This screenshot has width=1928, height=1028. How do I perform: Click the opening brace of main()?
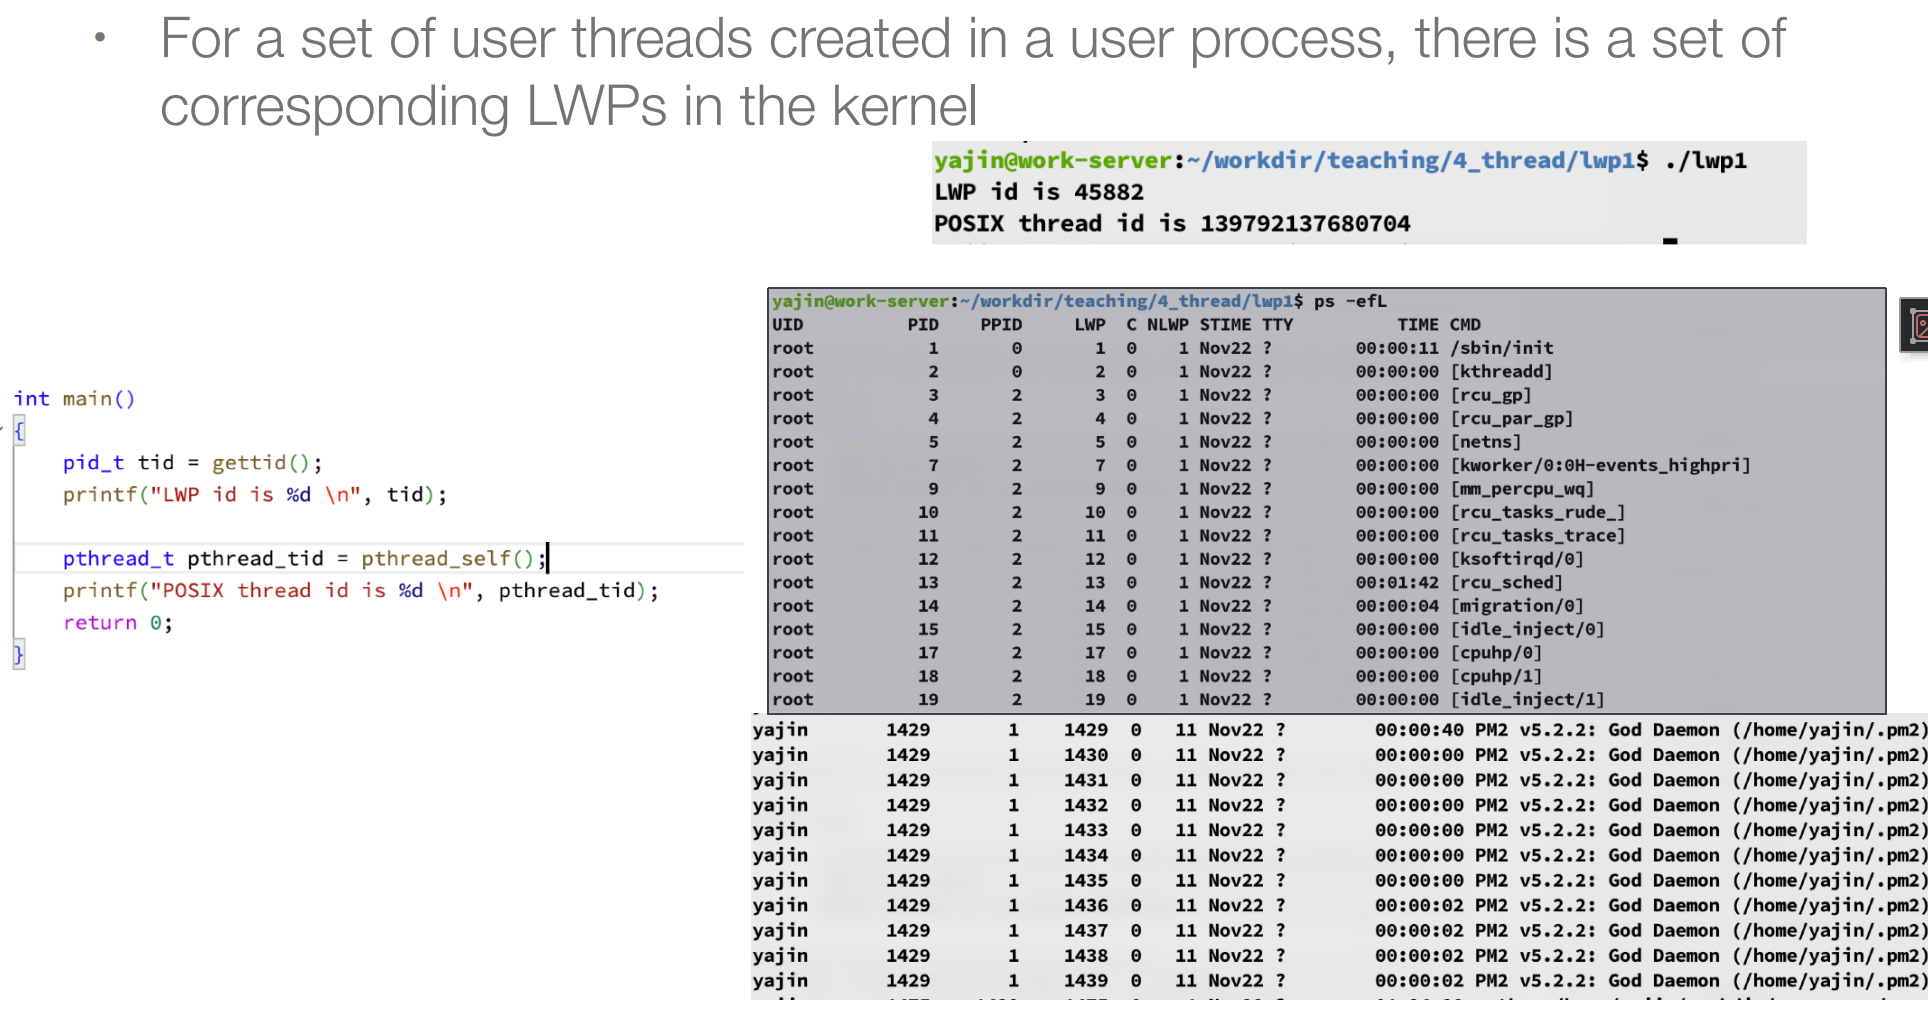click(x=19, y=431)
